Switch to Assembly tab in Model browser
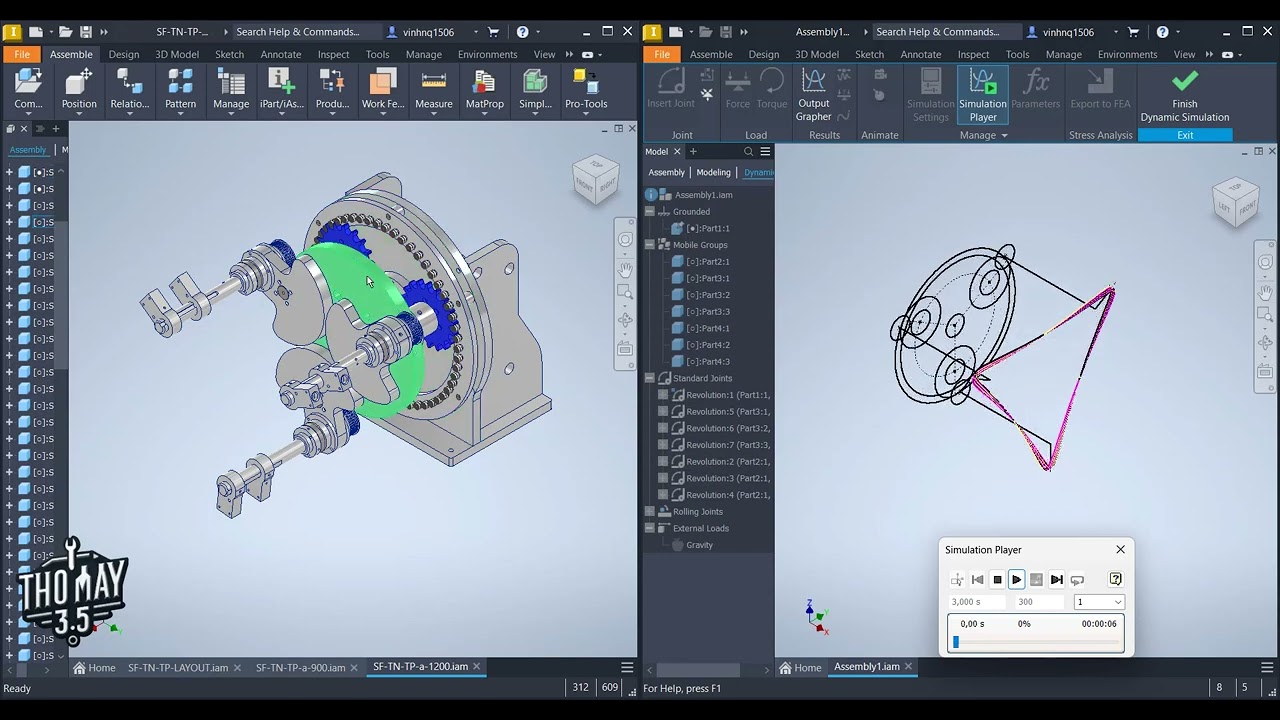 (666, 172)
